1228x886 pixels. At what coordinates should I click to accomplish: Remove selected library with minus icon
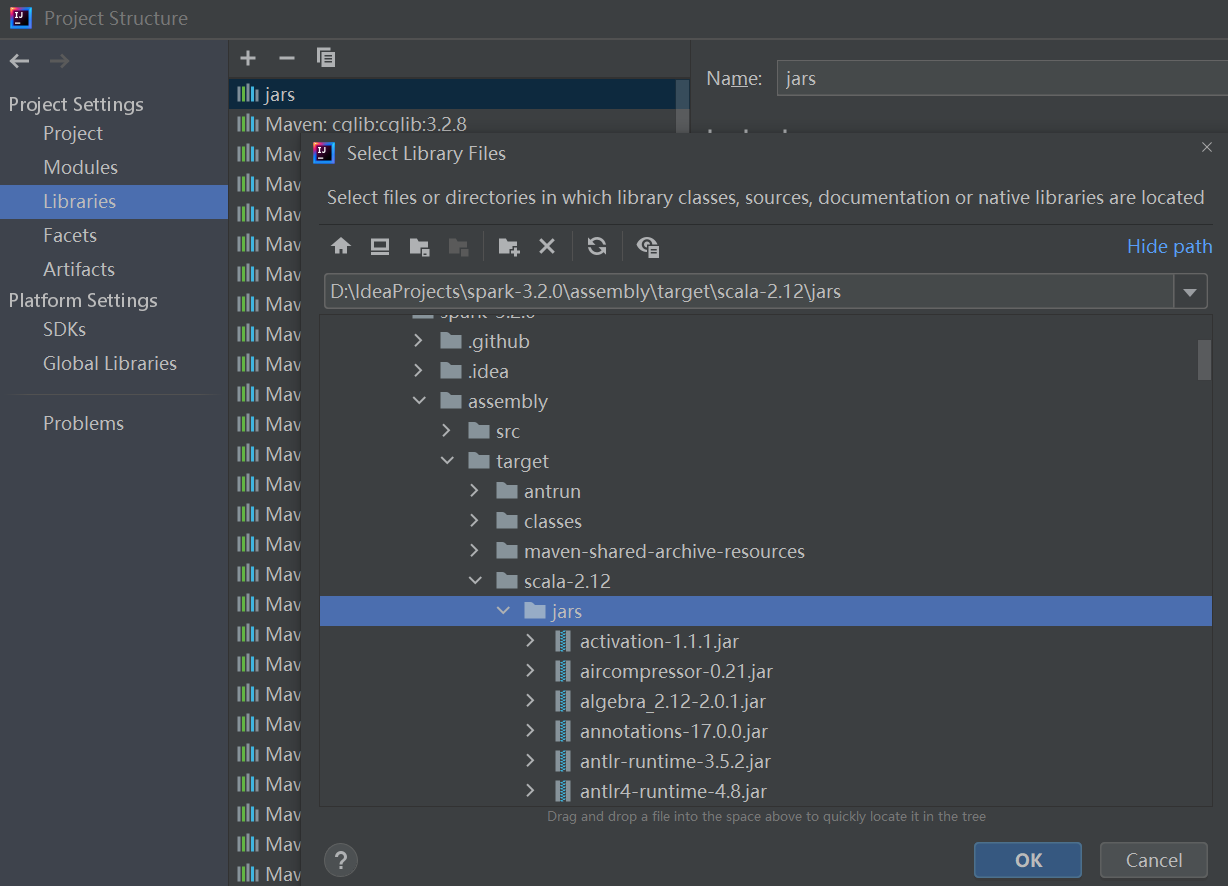[286, 58]
